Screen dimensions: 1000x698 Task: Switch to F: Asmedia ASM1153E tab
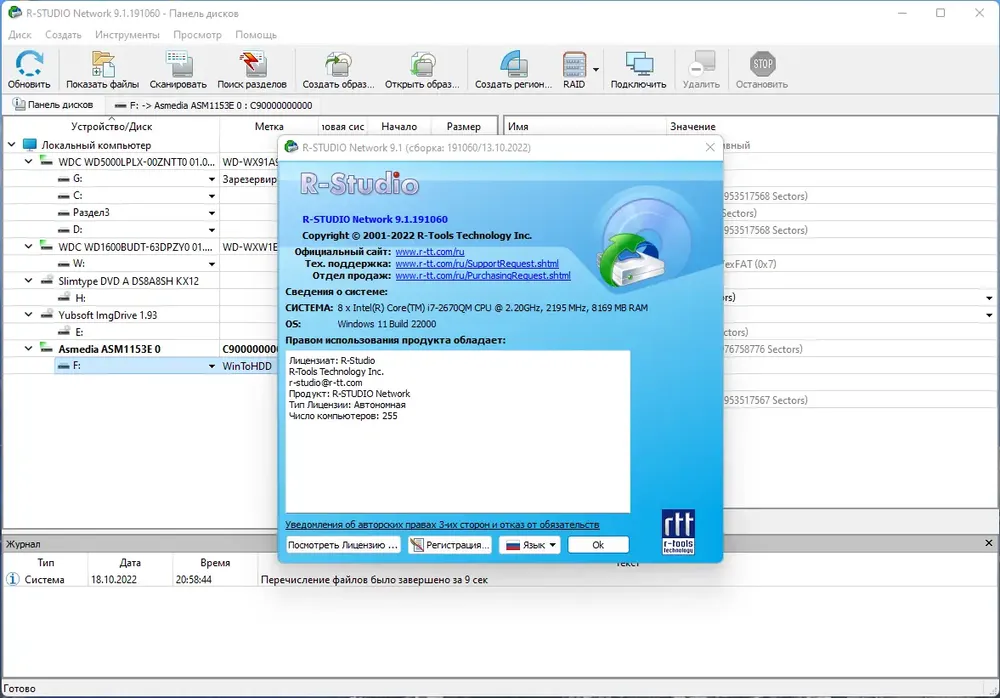pyautogui.click(x=214, y=105)
